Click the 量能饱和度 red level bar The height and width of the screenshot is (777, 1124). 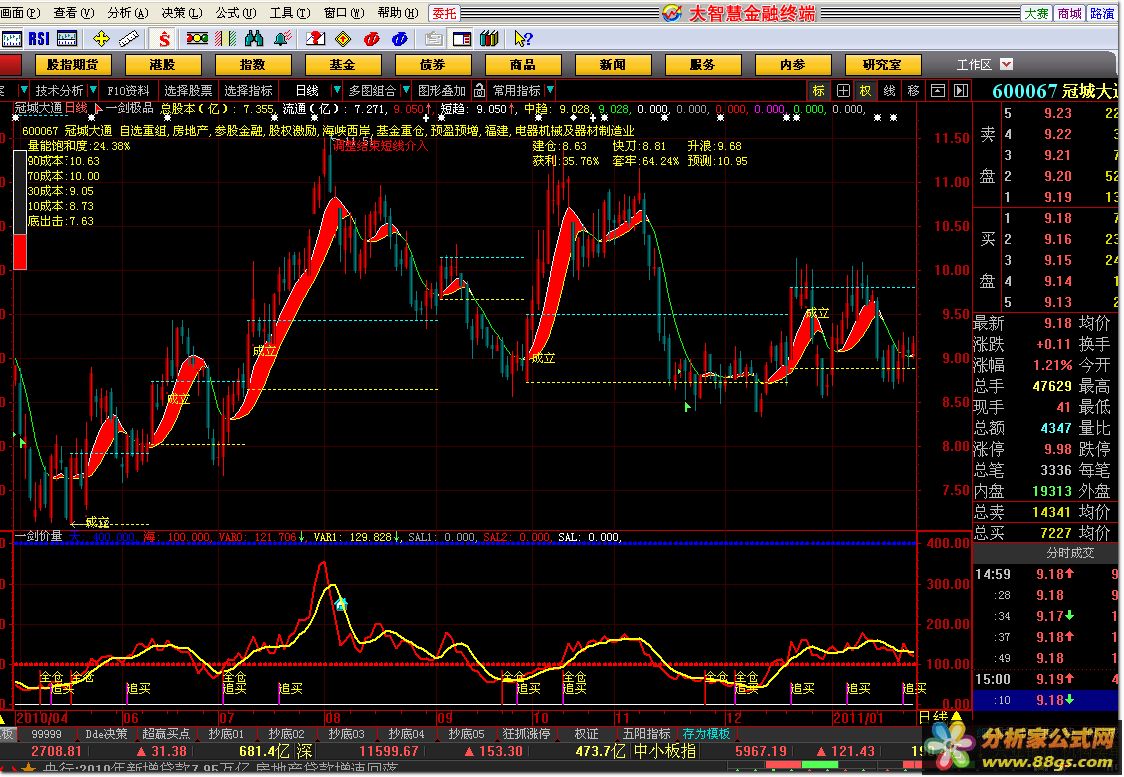[20, 252]
